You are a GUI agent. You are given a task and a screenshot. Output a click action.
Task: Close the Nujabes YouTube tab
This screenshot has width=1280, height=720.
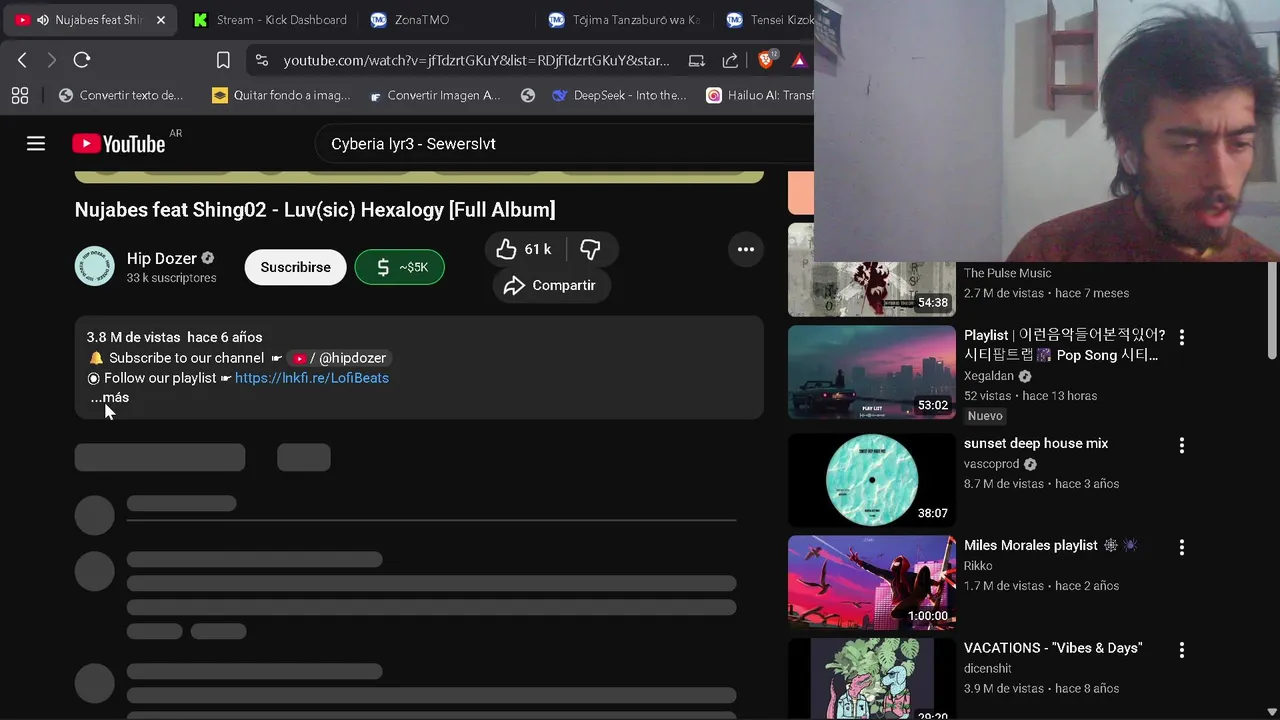click(x=161, y=20)
